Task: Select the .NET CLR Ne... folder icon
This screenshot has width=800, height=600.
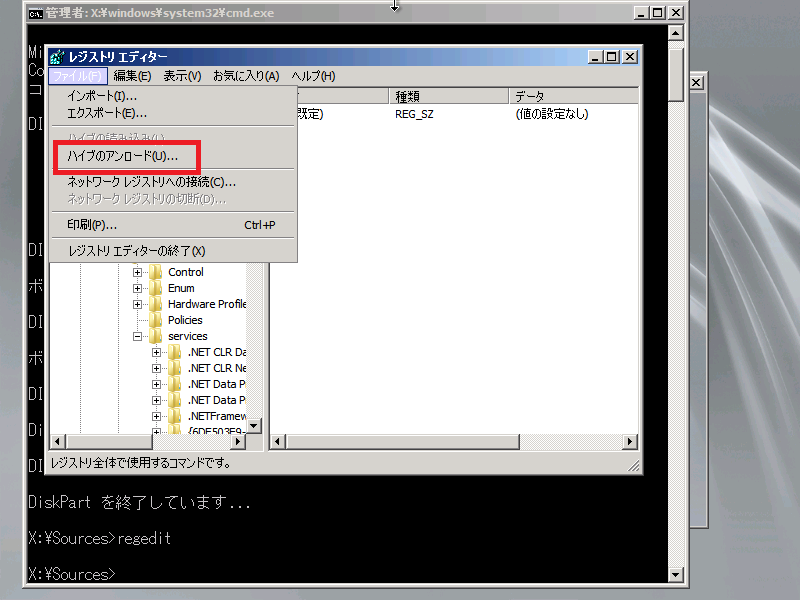Action: (x=175, y=368)
